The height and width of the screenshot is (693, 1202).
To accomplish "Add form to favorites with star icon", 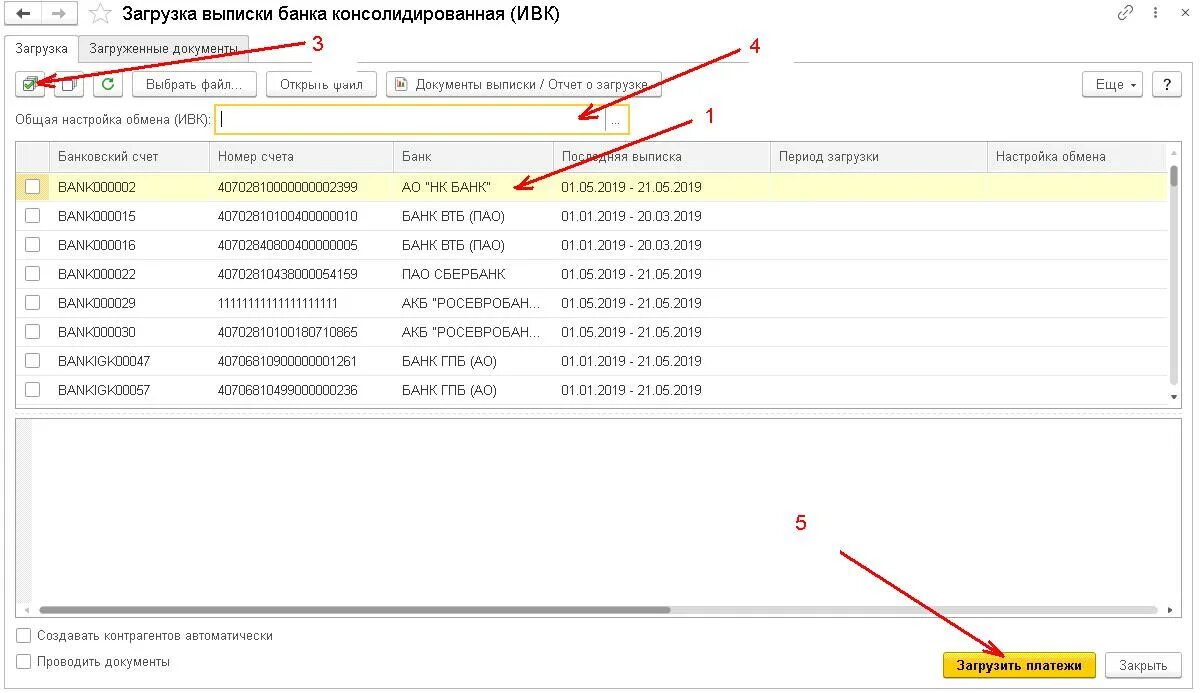I will [x=100, y=14].
